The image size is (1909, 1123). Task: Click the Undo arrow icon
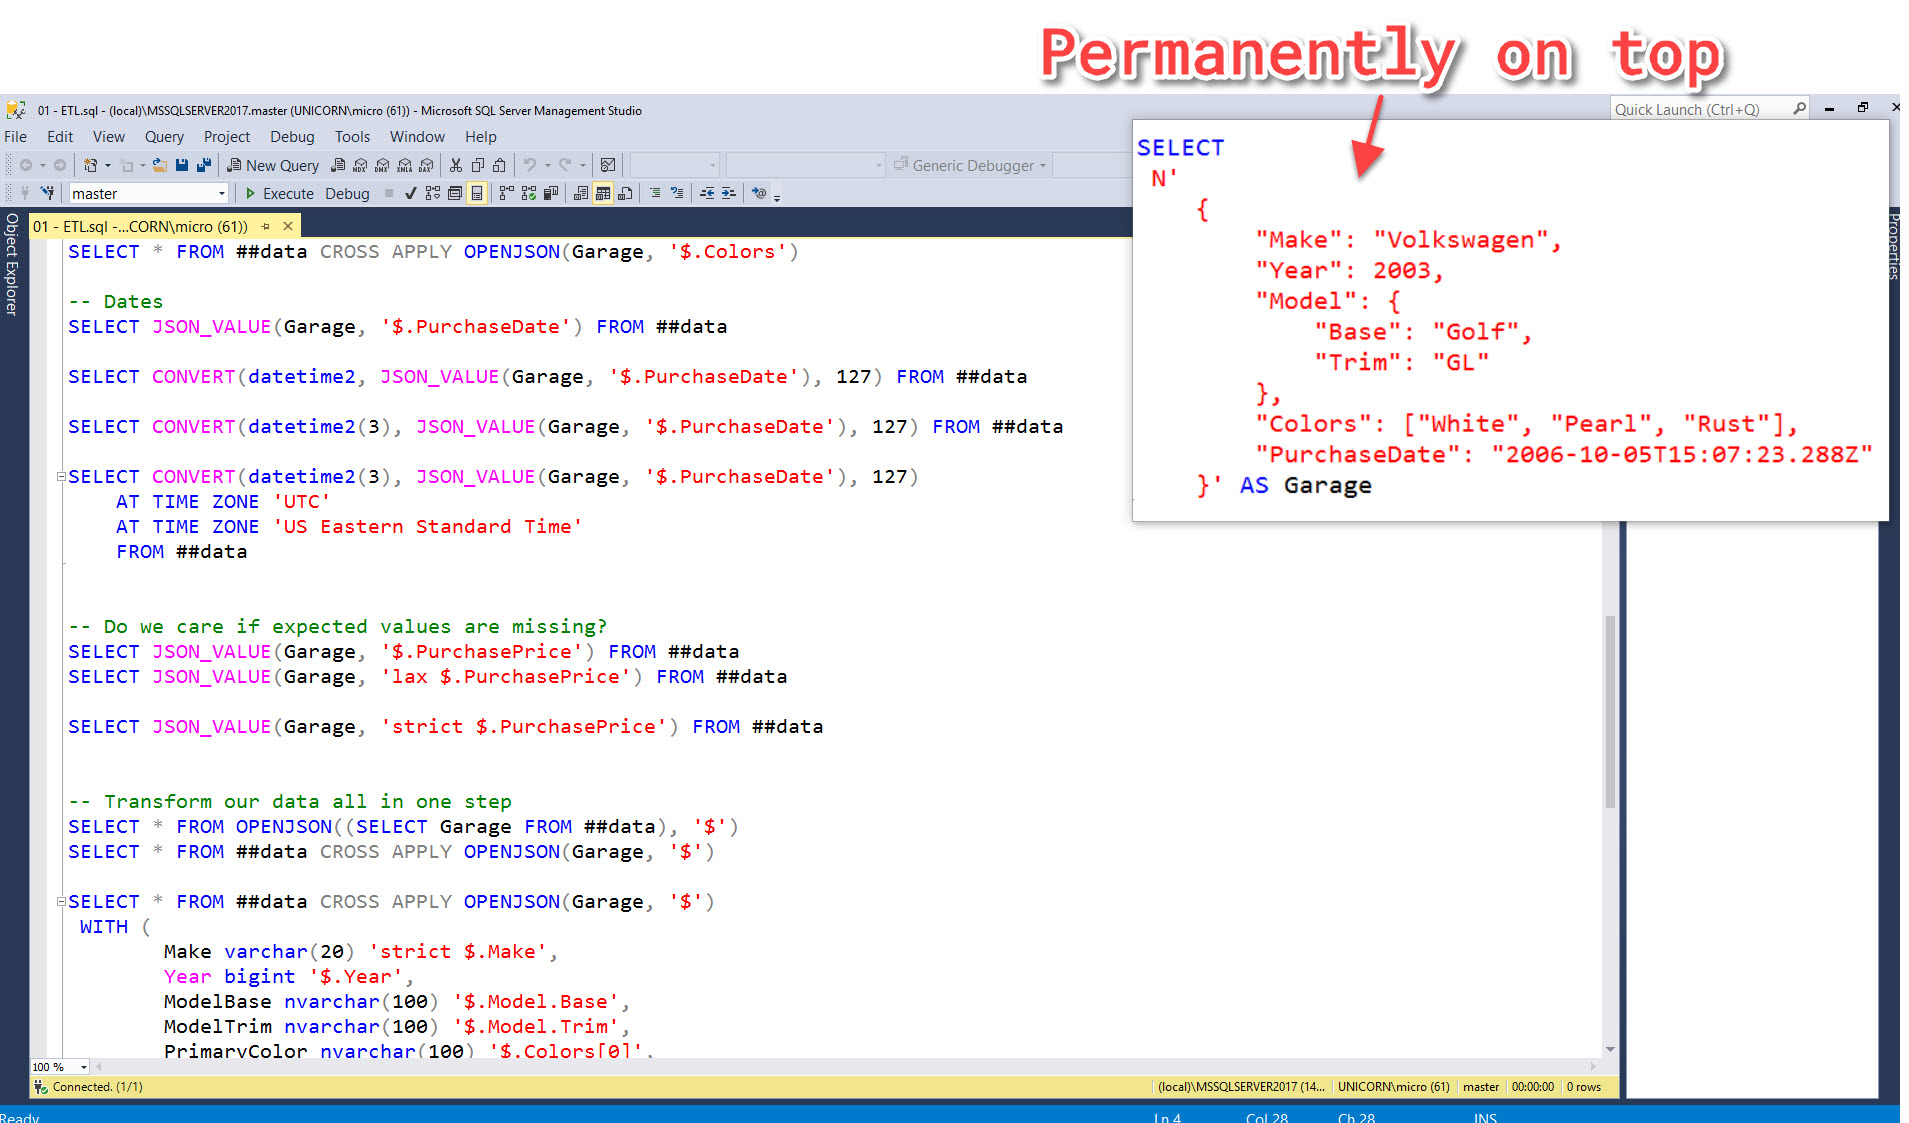pyautogui.click(x=530, y=165)
